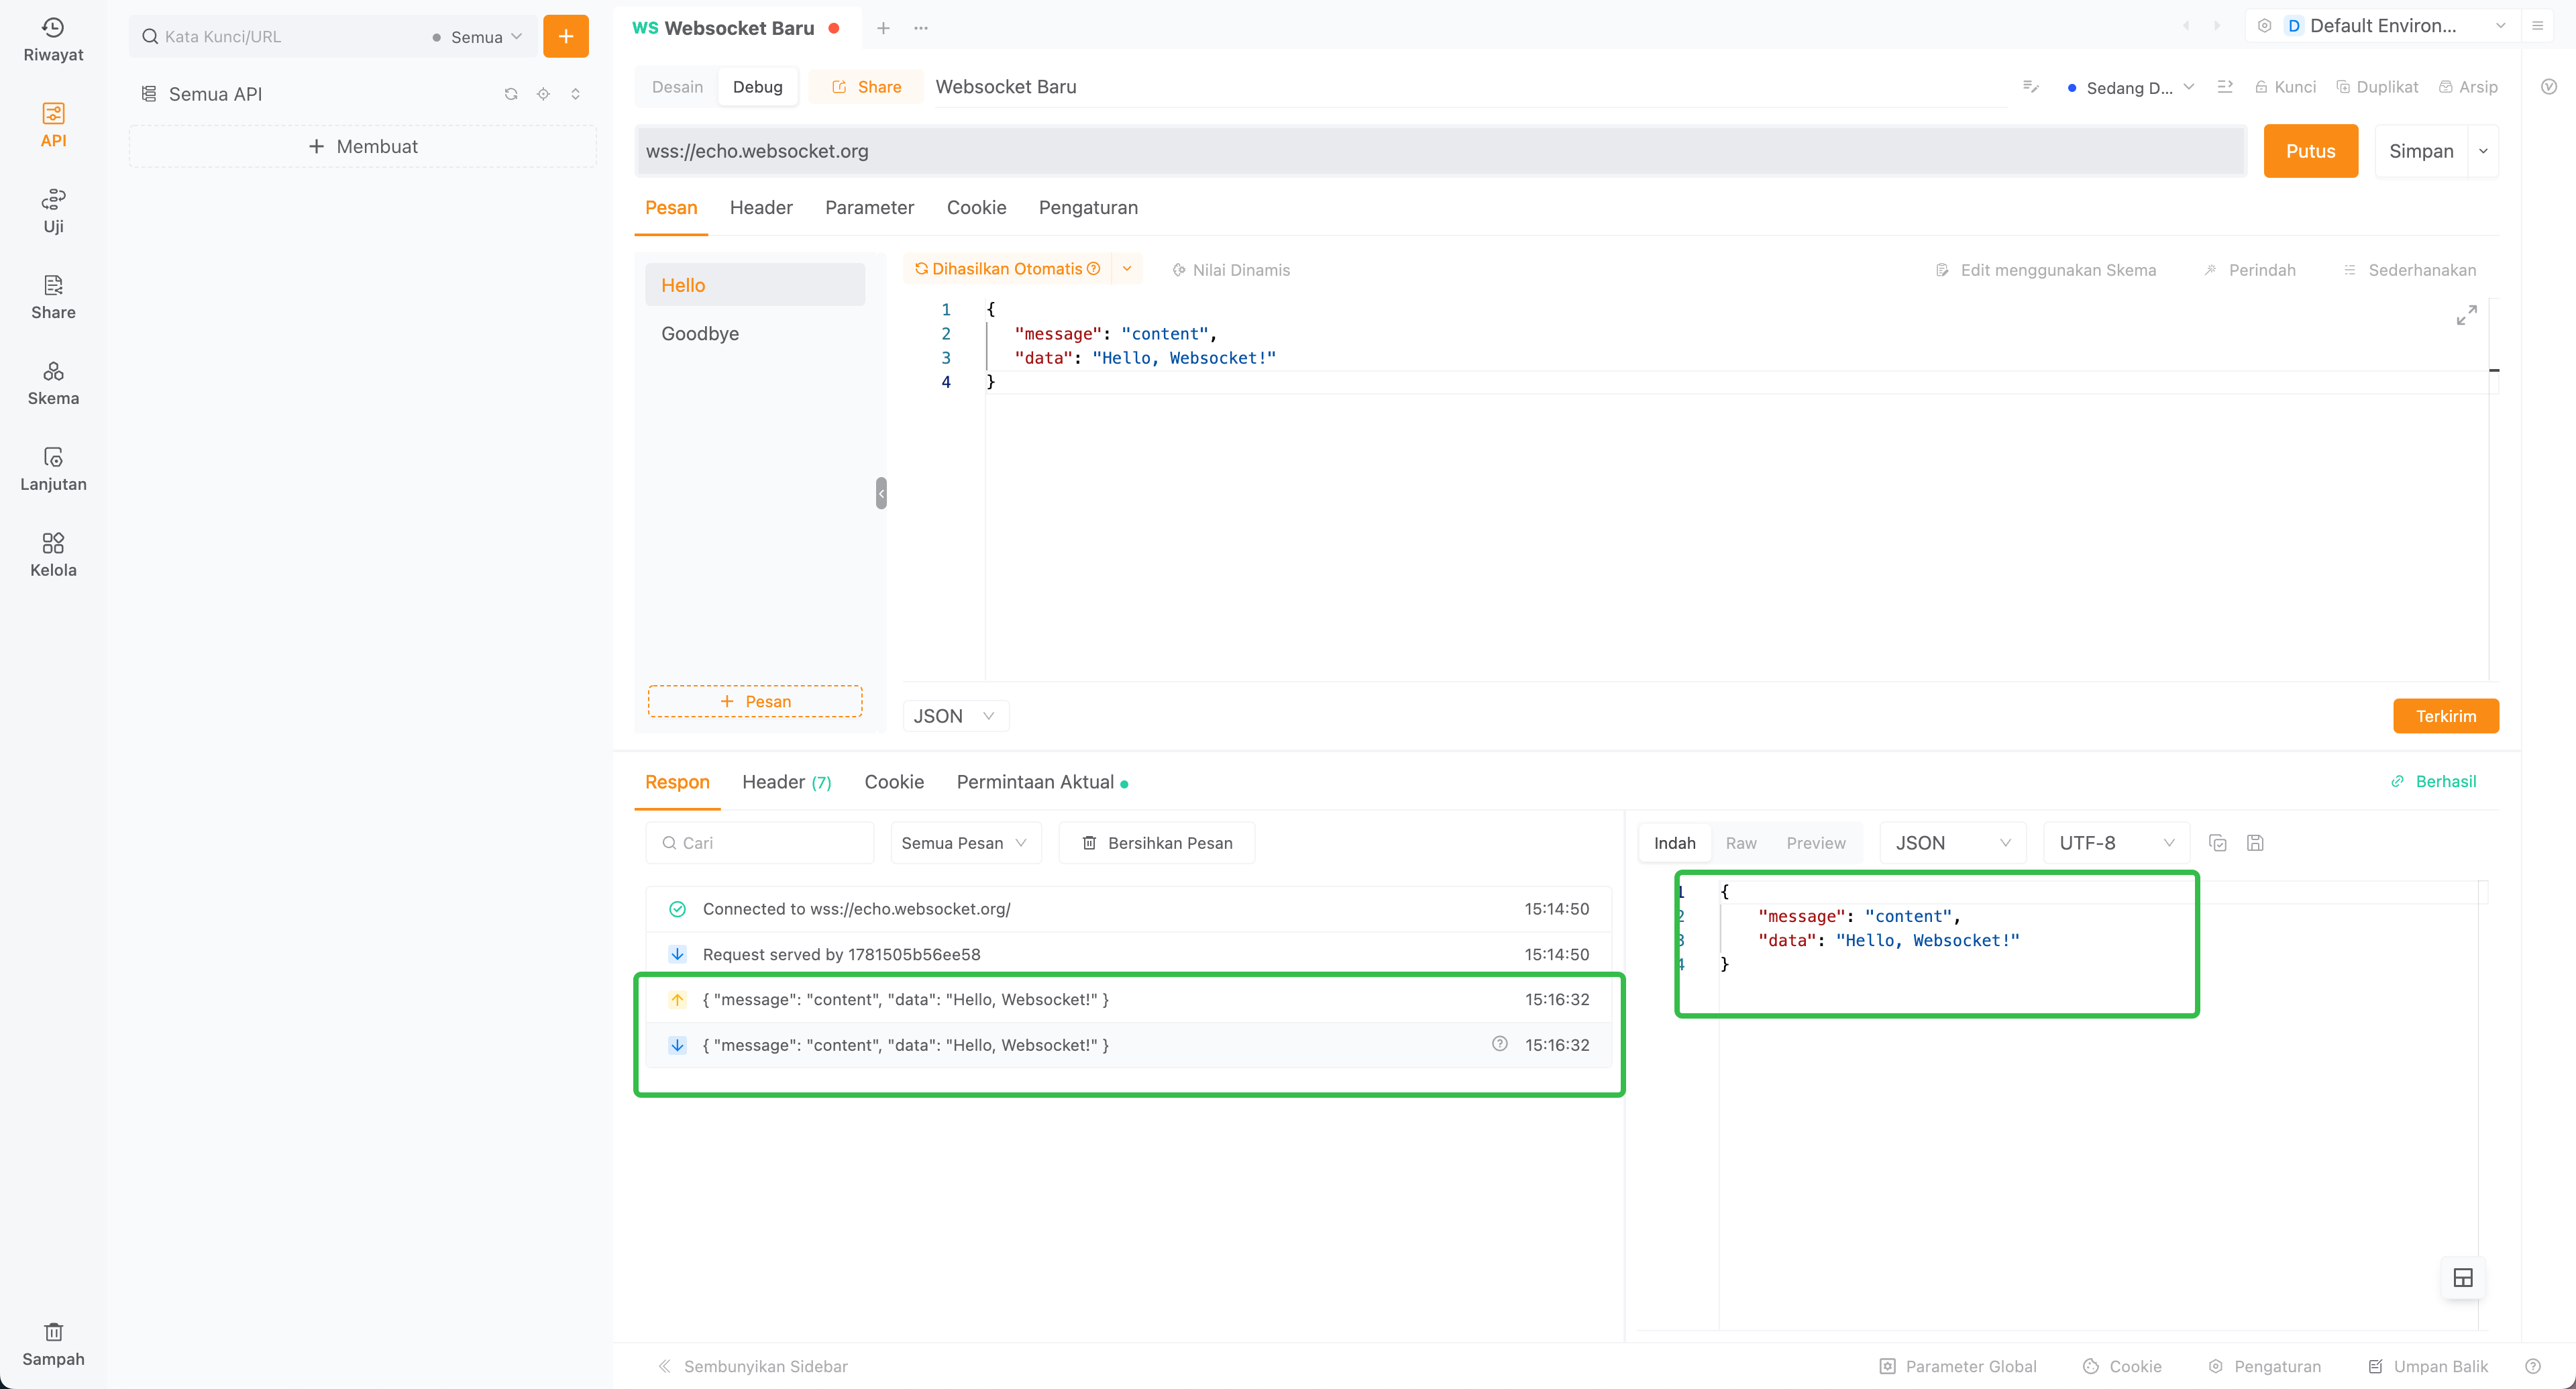Refresh the Semua API list
The width and height of the screenshot is (2576, 1389).
coord(511,94)
